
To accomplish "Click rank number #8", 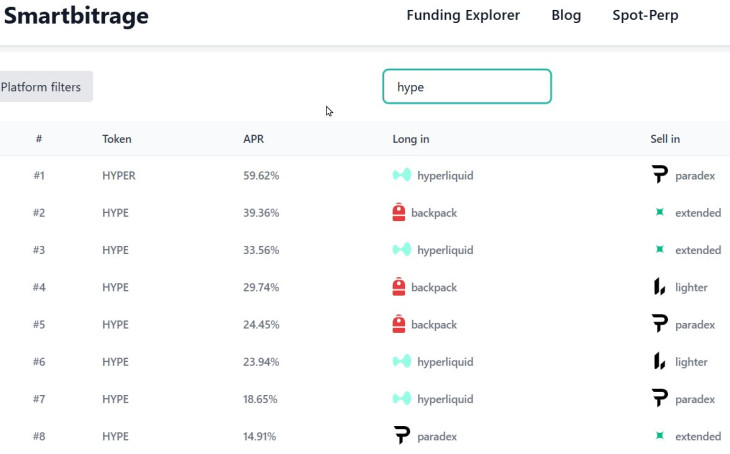I will coord(39,436).
